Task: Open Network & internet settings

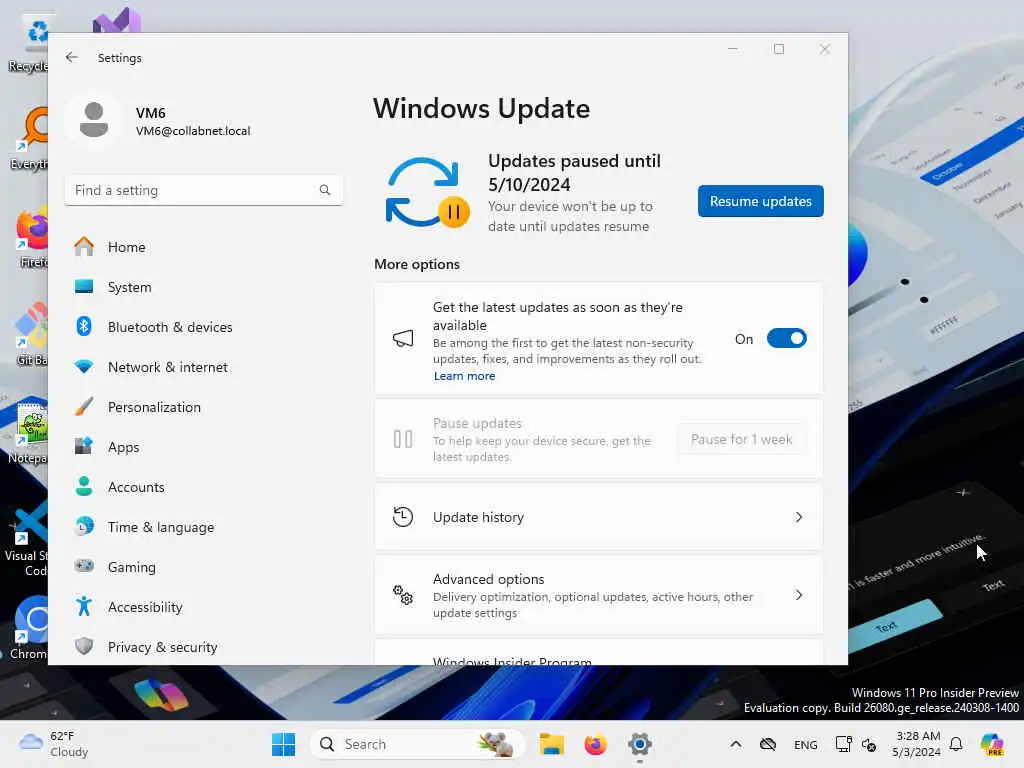Action: tap(202, 367)
